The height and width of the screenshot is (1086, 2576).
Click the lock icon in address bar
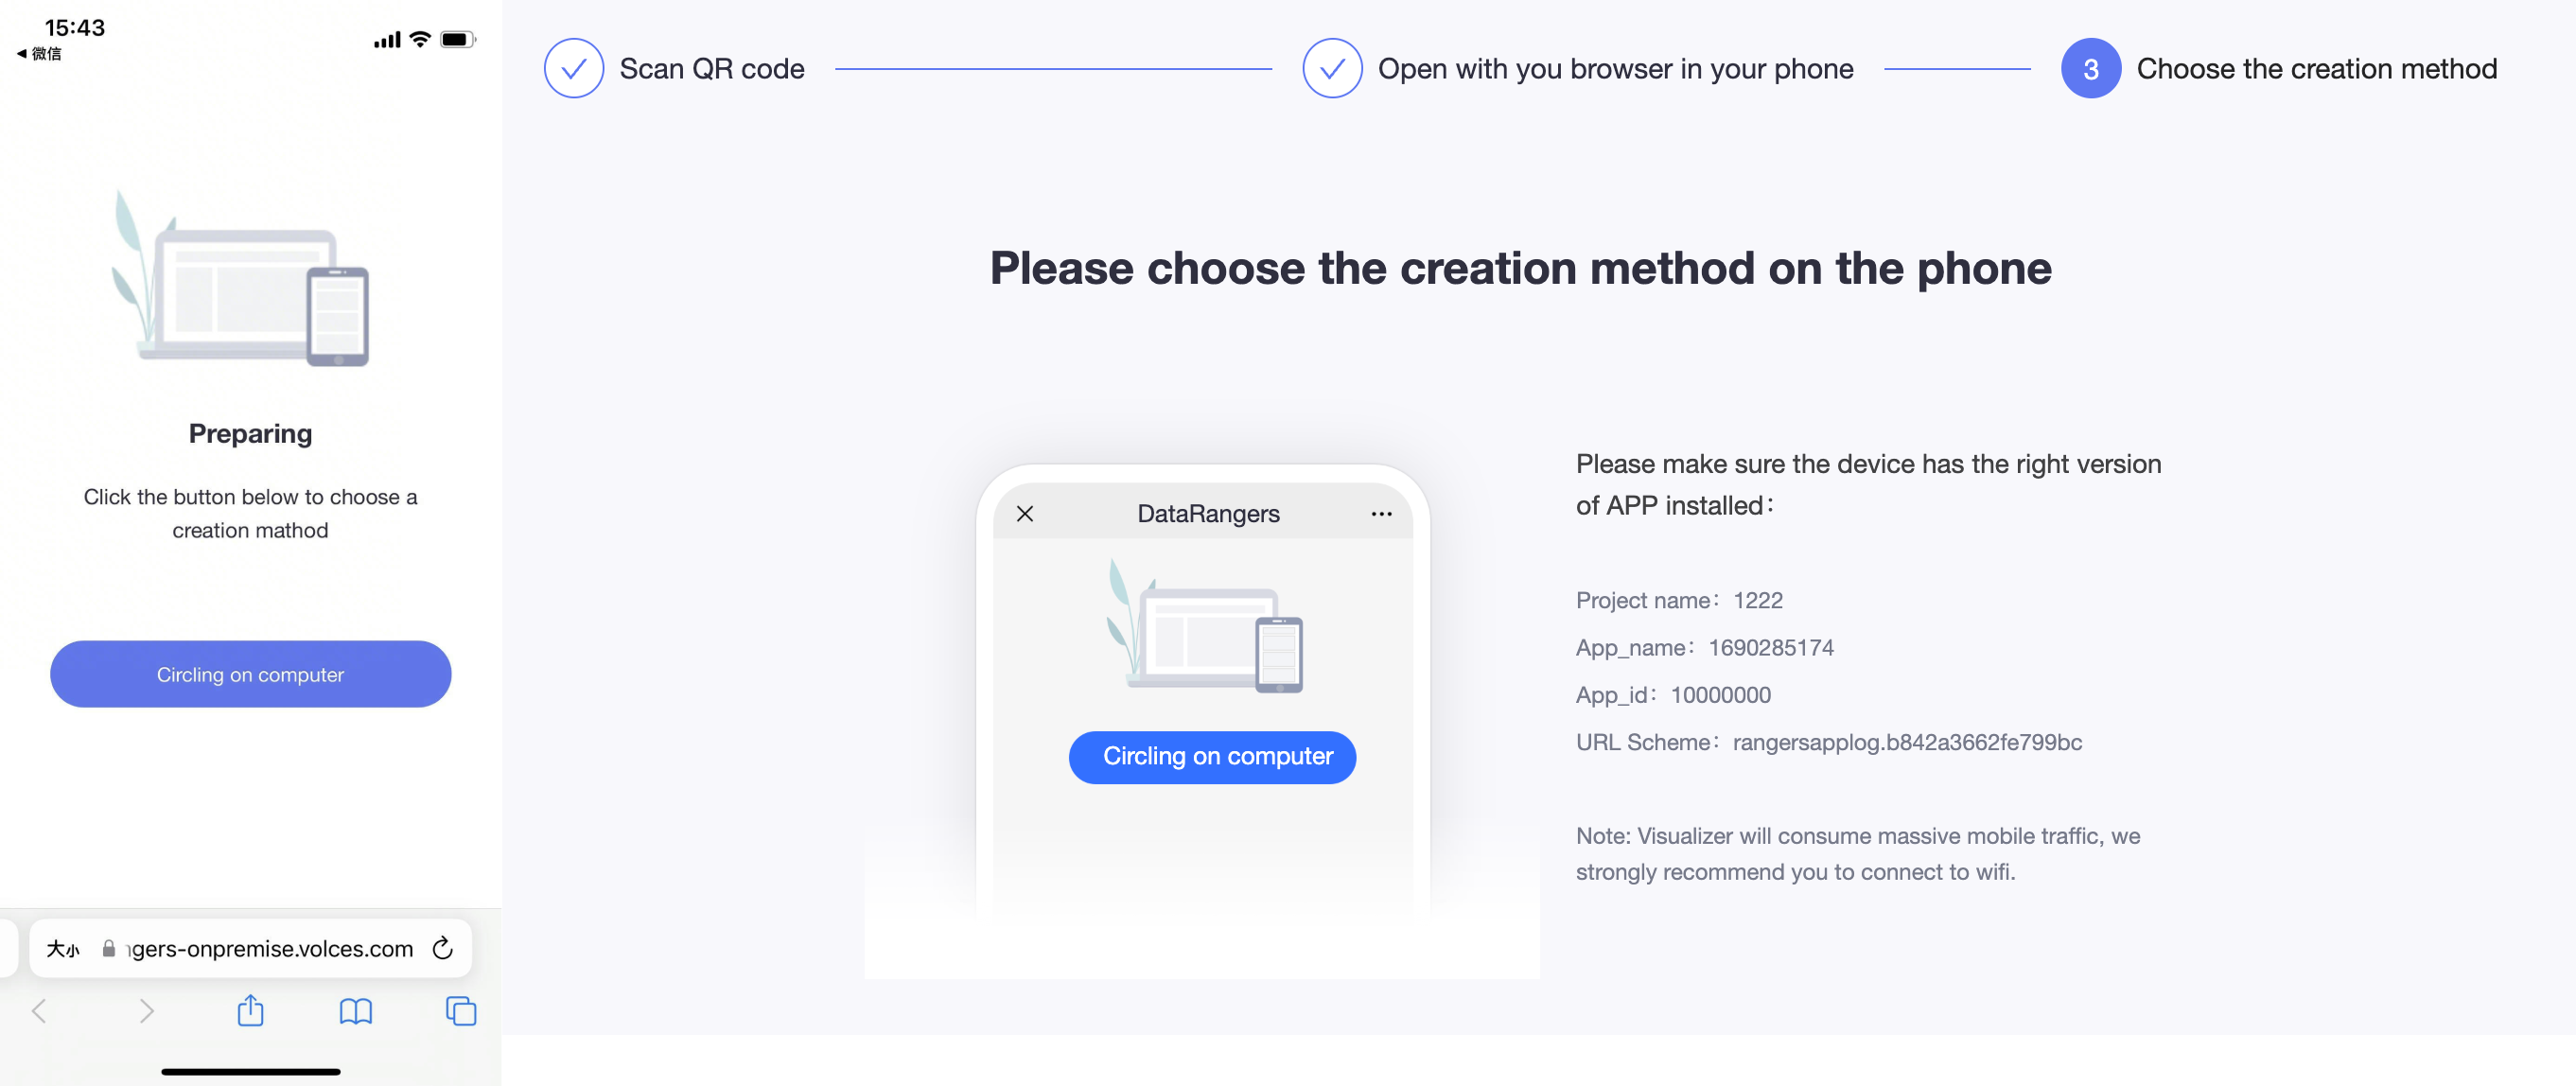coord(109,948)
